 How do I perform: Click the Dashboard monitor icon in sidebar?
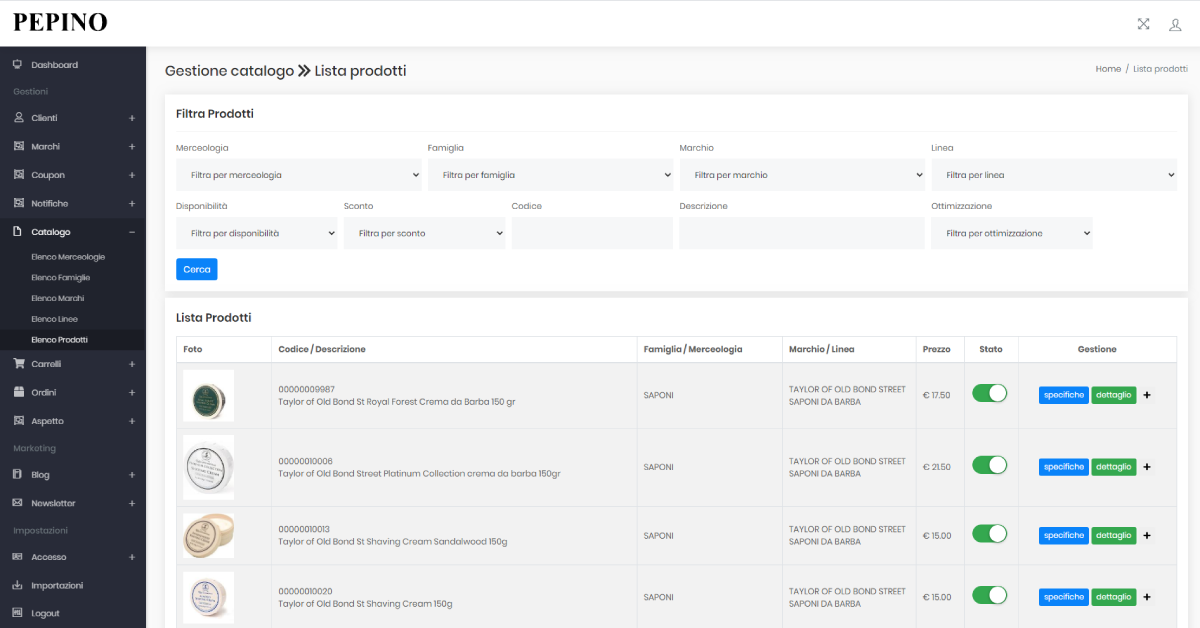pos(18,65)
